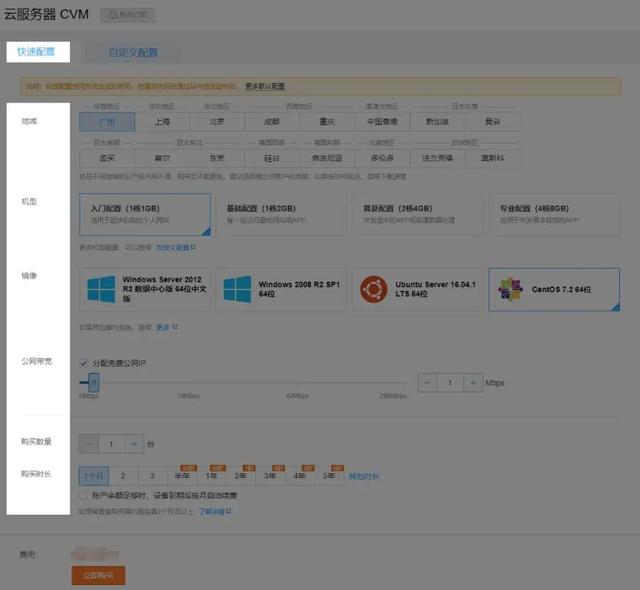Screen dimensions: 640x590
Task: Click the CentOS logo icon
Action: click(510, 289)
